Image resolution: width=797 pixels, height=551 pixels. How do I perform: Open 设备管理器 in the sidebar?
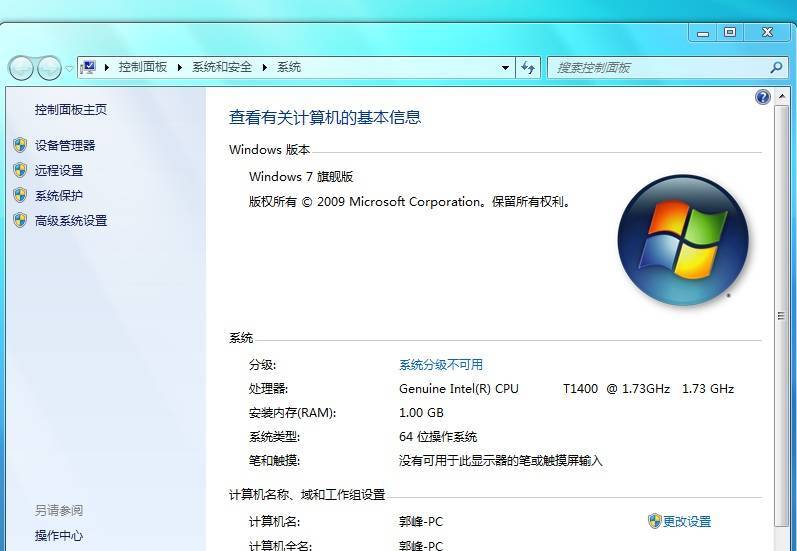click(x=65, y=145)
